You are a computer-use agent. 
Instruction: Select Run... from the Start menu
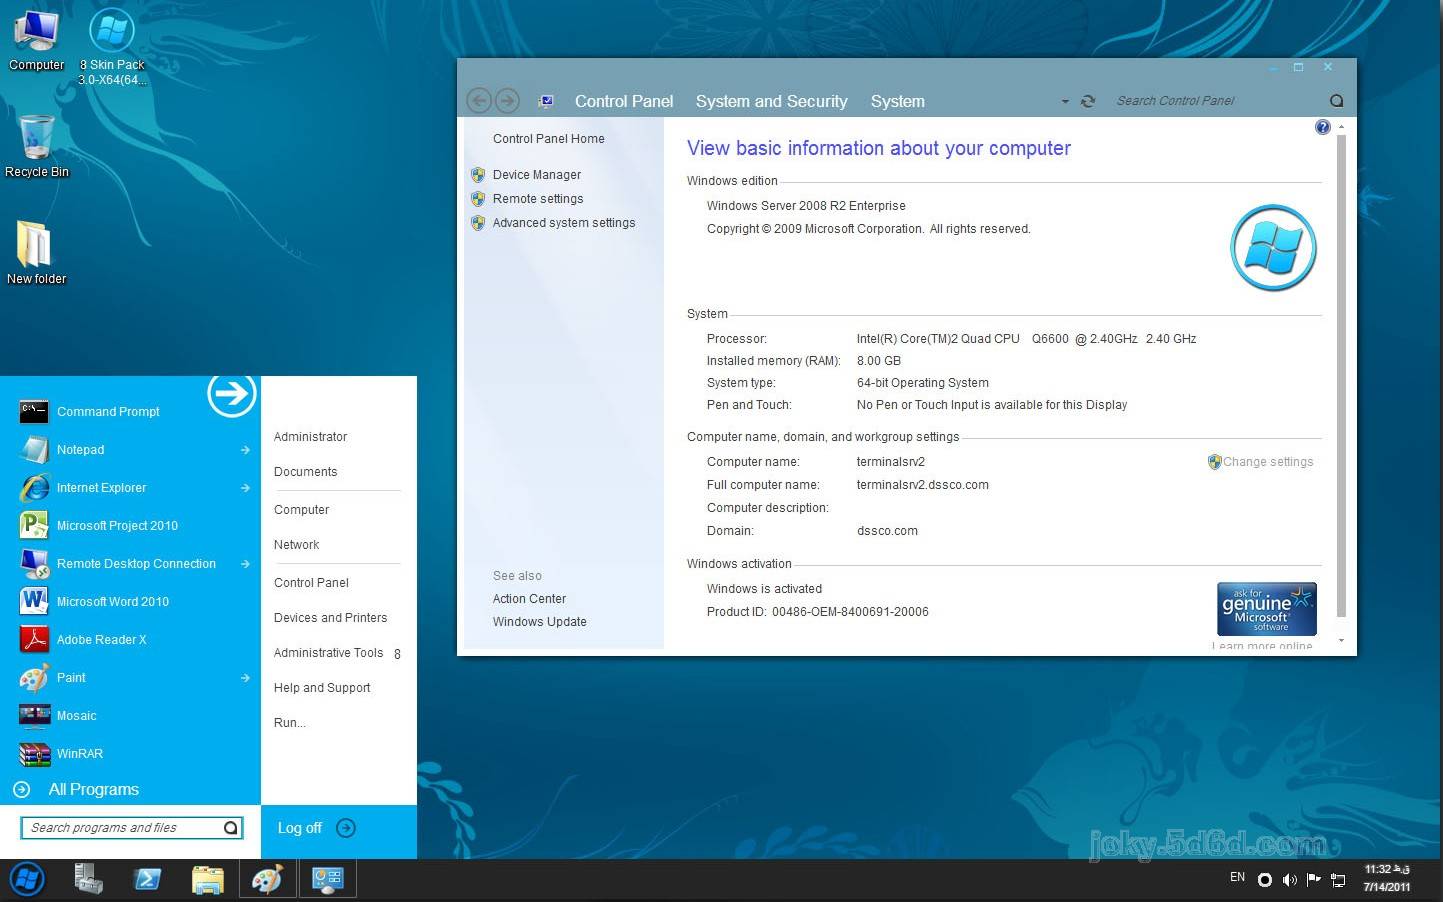[289, 723]
